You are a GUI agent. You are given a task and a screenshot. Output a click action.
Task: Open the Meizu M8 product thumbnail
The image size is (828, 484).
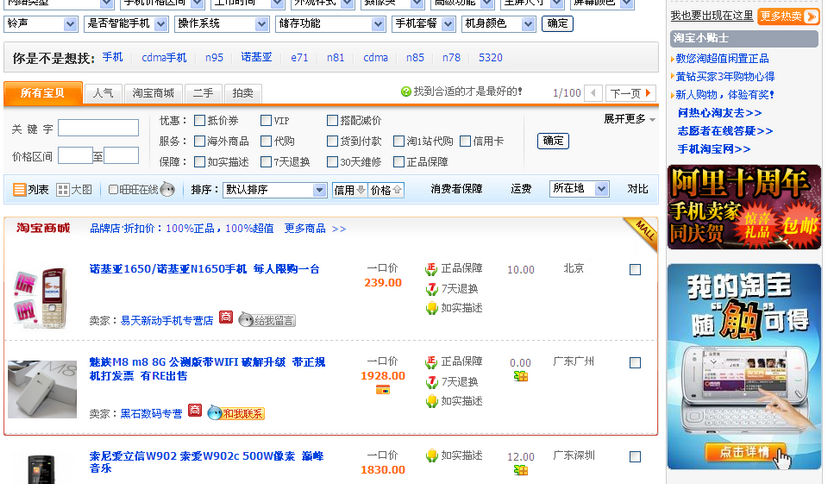tap(43, 389)
